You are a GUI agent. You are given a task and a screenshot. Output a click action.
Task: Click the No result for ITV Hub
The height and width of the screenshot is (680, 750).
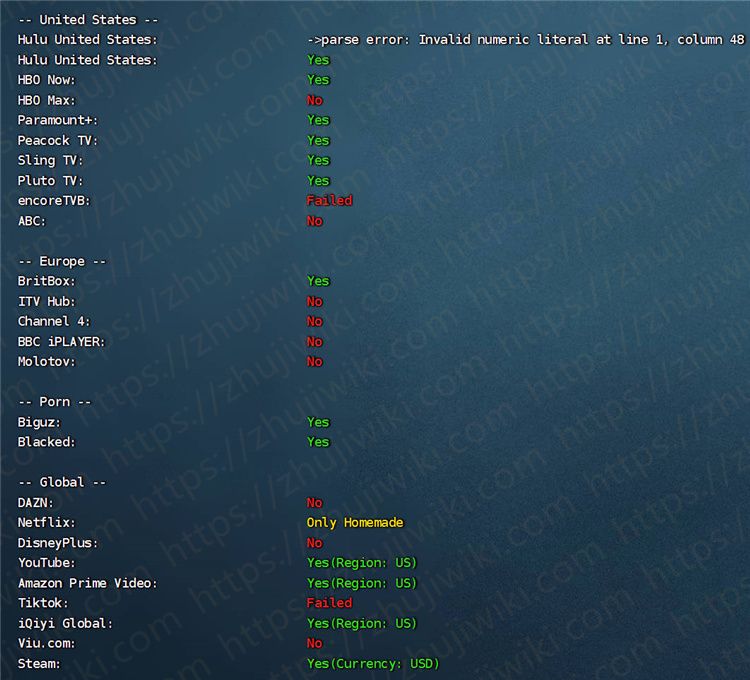(x=315, y=302)
